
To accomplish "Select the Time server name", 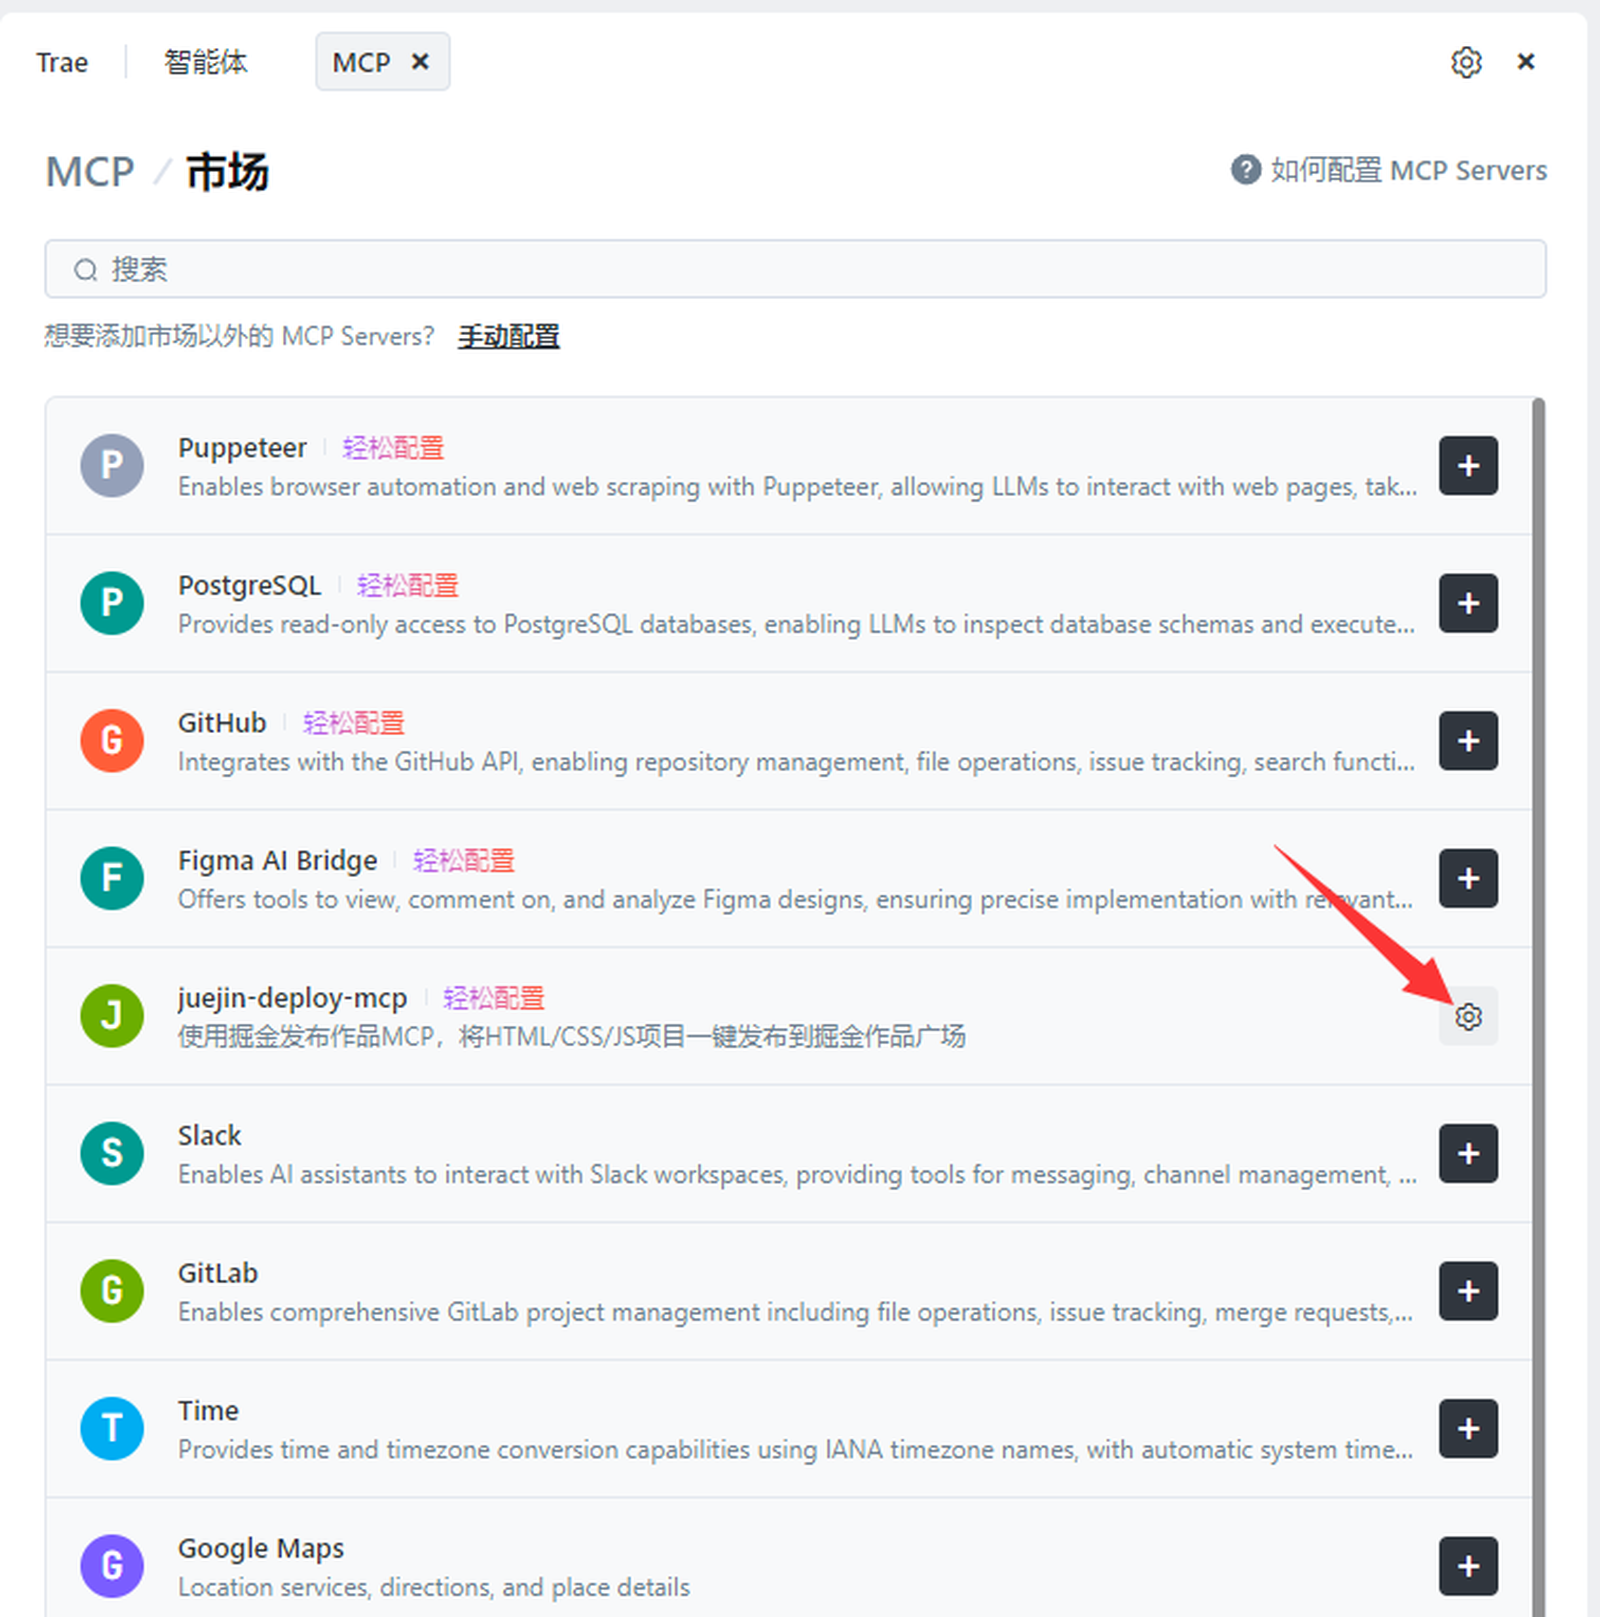I will [x=208, y=1411].
